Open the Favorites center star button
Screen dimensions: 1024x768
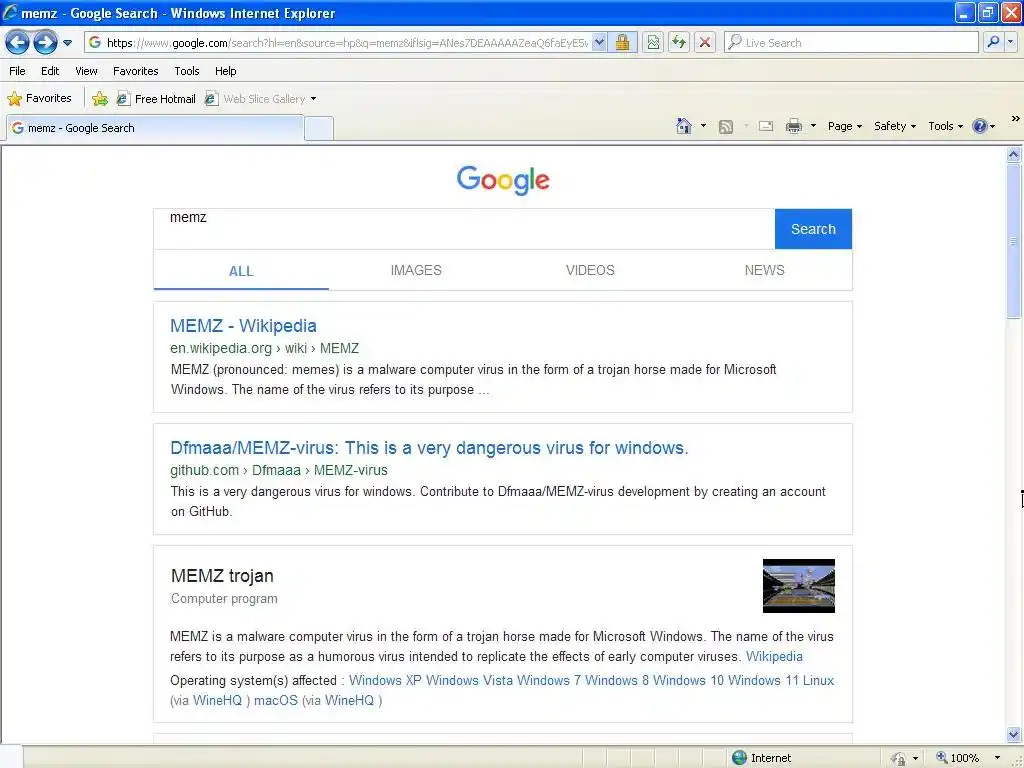(x=39, y=99)
